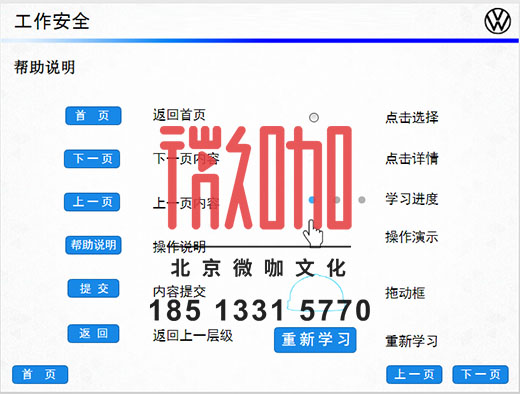Click the 返回 button
The image size is (520, 394).
tap(93, 333)
